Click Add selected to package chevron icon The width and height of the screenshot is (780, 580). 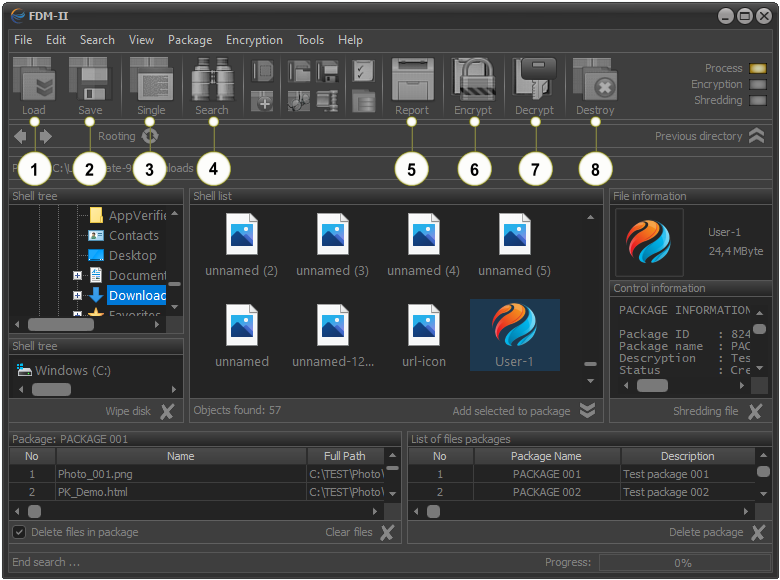(587, 411)
